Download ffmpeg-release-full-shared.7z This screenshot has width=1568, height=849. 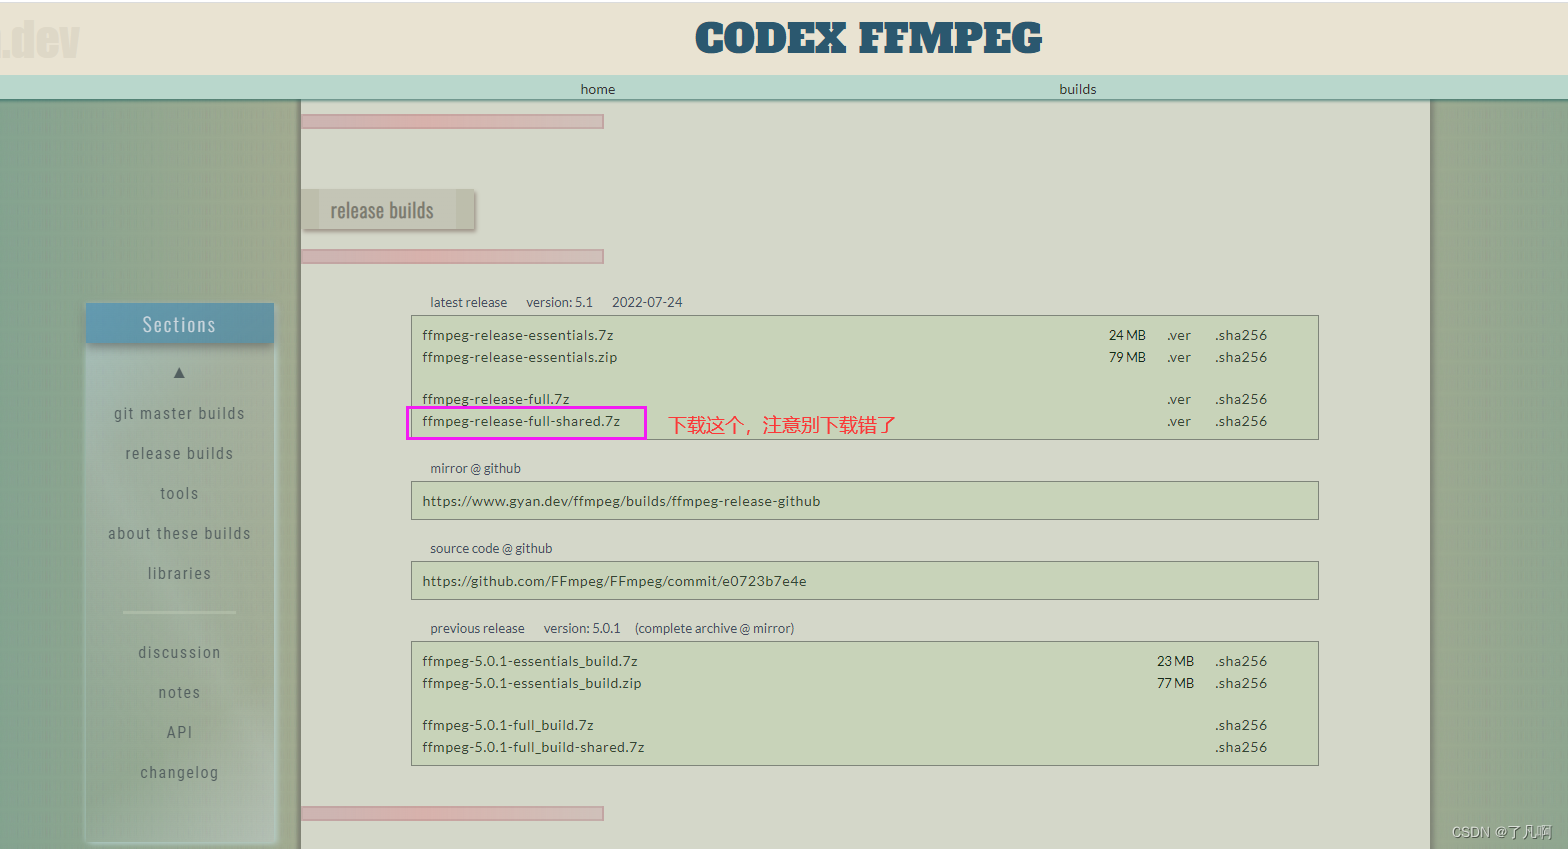point(521,421)
